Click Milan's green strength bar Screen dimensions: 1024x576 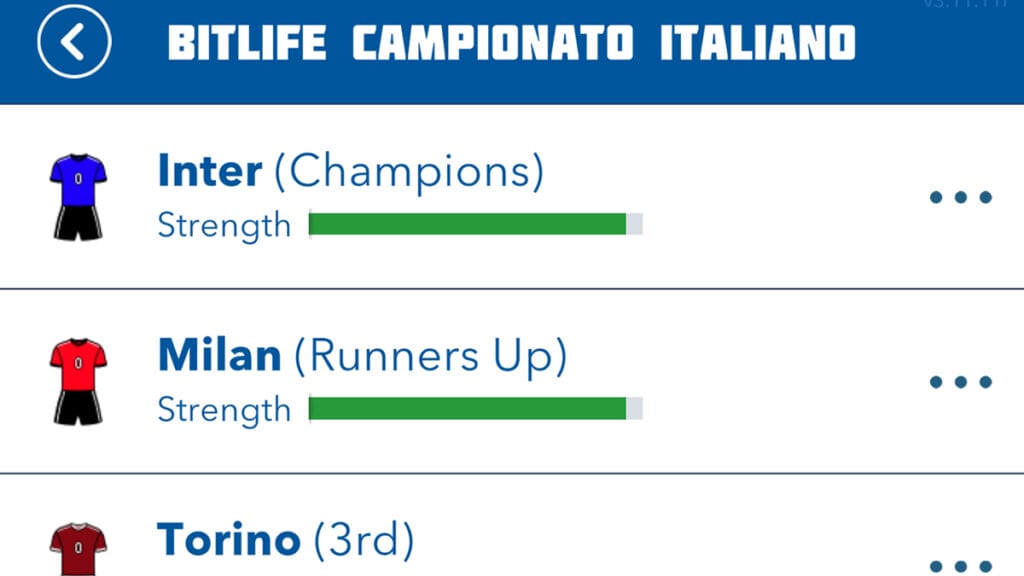pos(467,408)
